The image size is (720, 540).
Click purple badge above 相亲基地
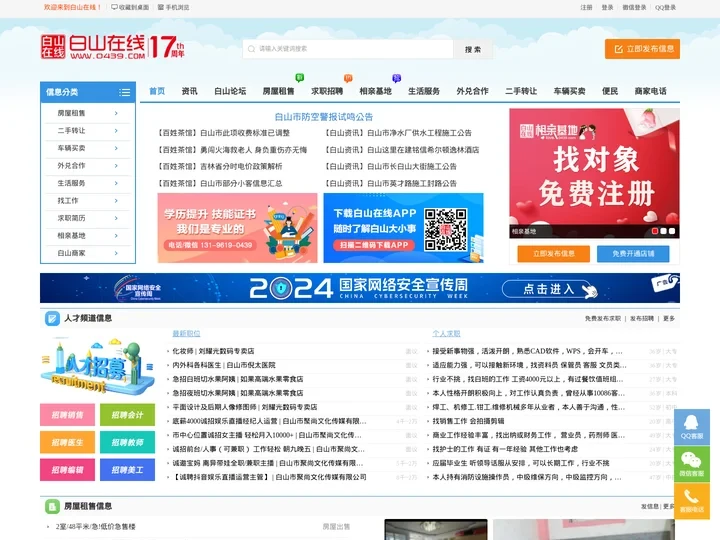[x=397, y=78]
